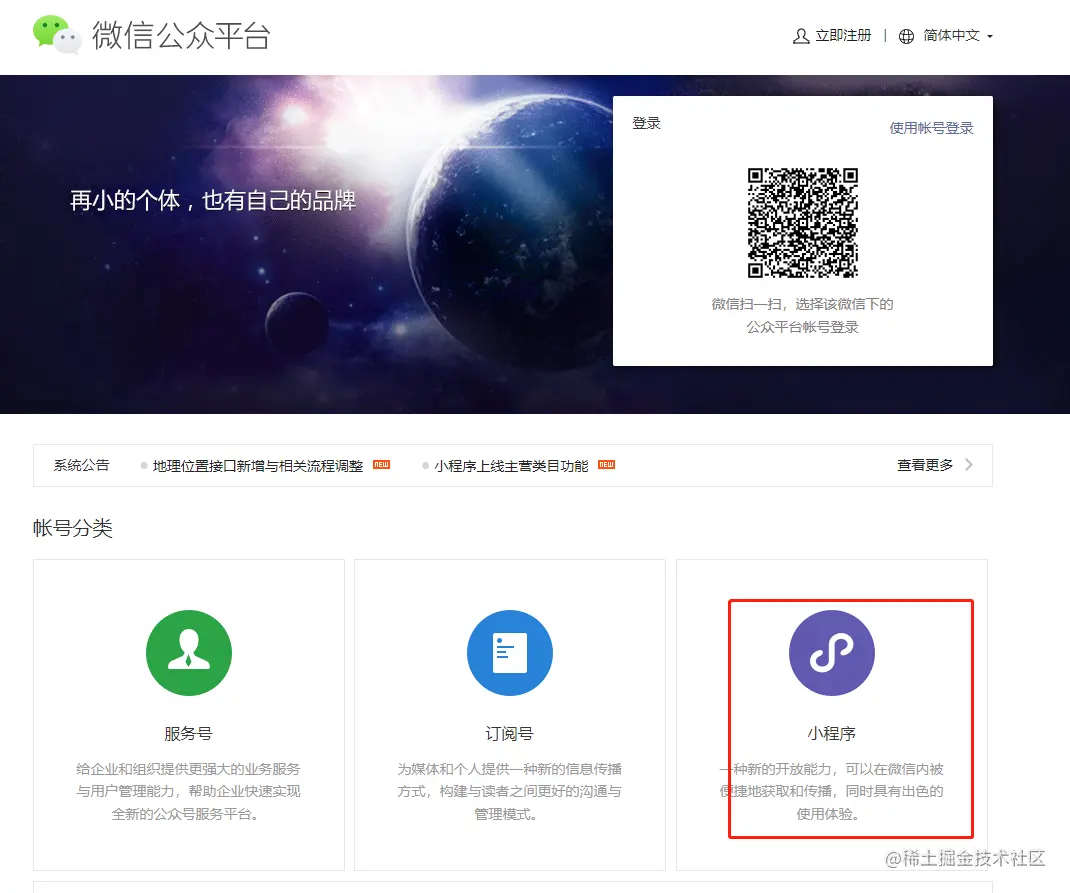This screenshot has height=893, width=1070.
Task: Click the 小程序 description text
Action: point(831,791)
